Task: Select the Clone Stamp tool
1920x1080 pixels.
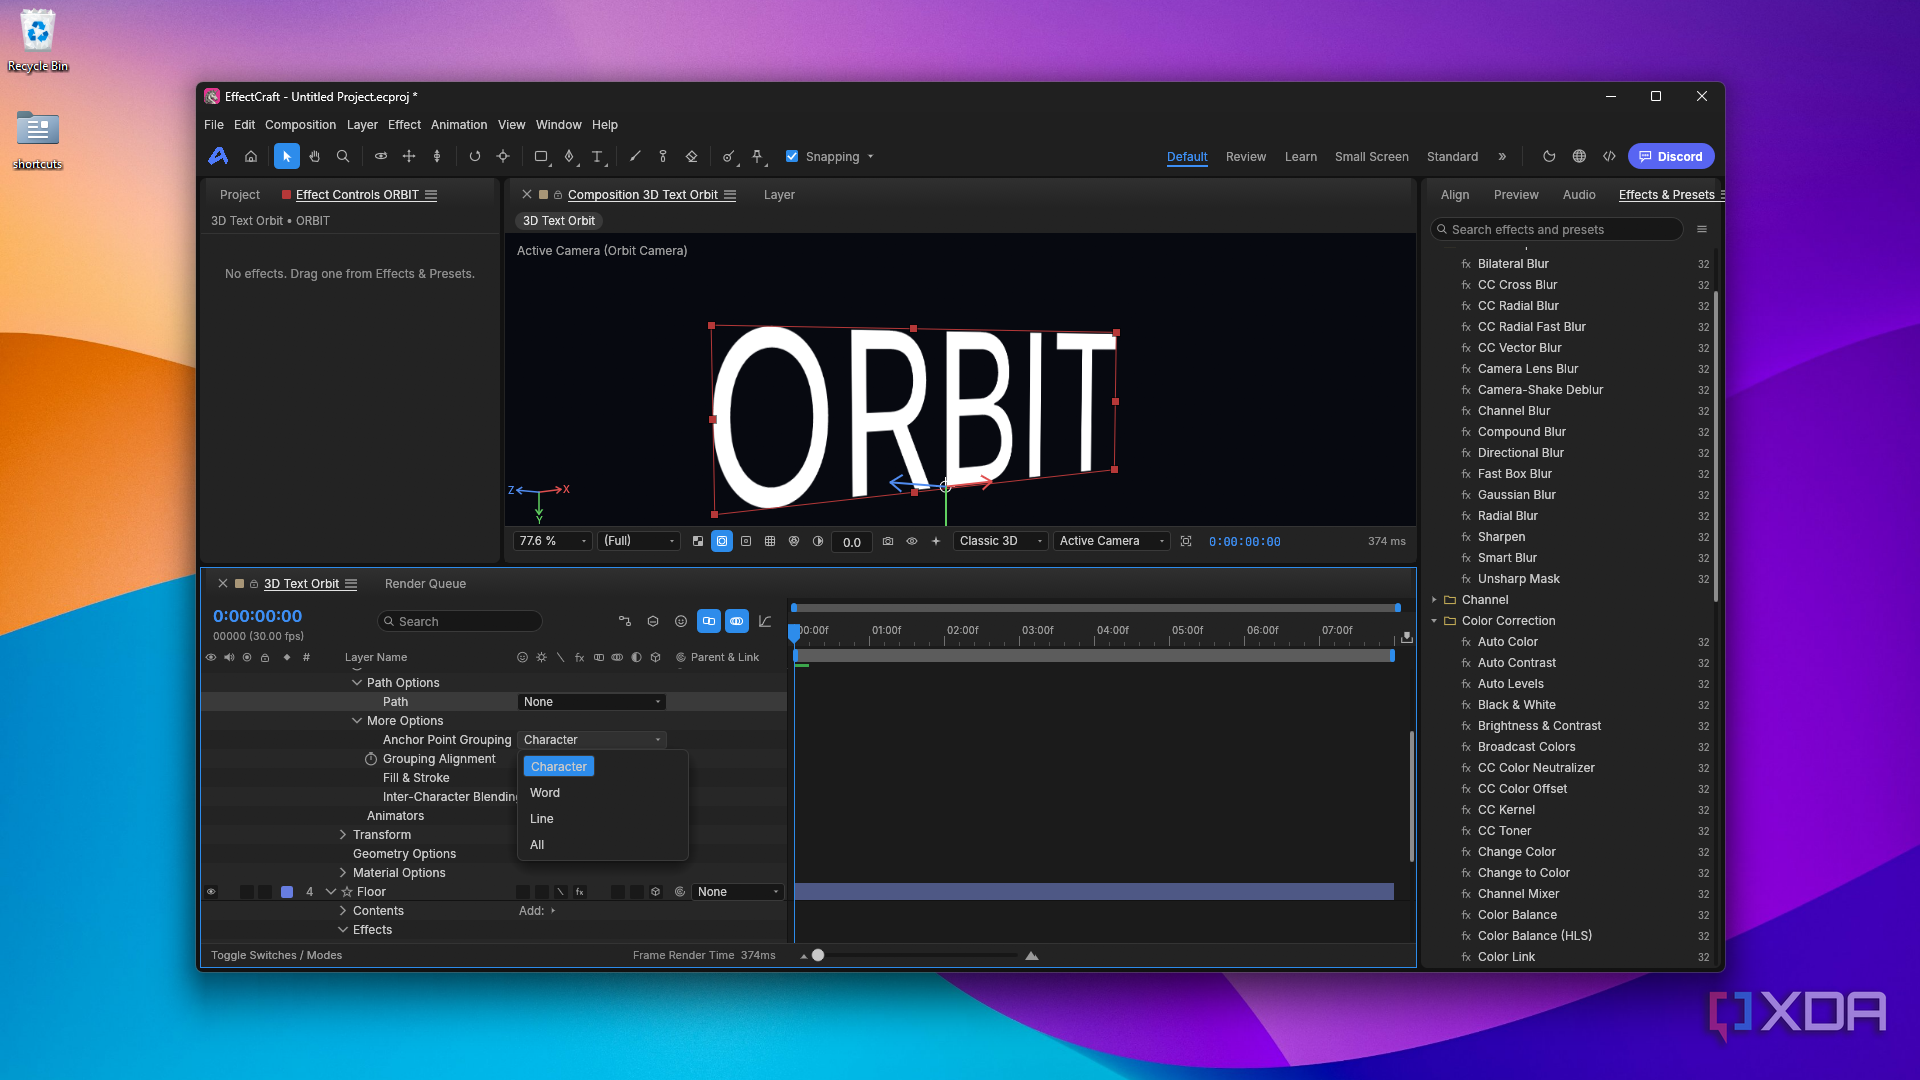Action: click(x=663, y=156)
